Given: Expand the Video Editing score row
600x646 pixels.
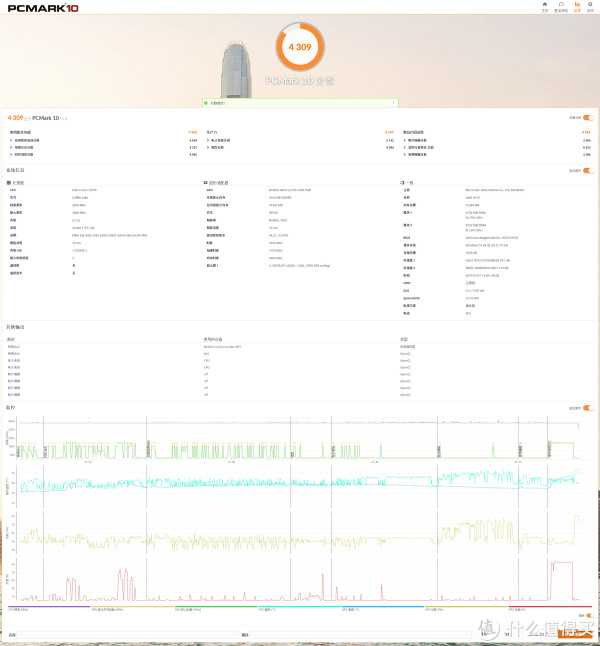Looking at the screenshot, I should pyautogui.click(x=497, y=154).
